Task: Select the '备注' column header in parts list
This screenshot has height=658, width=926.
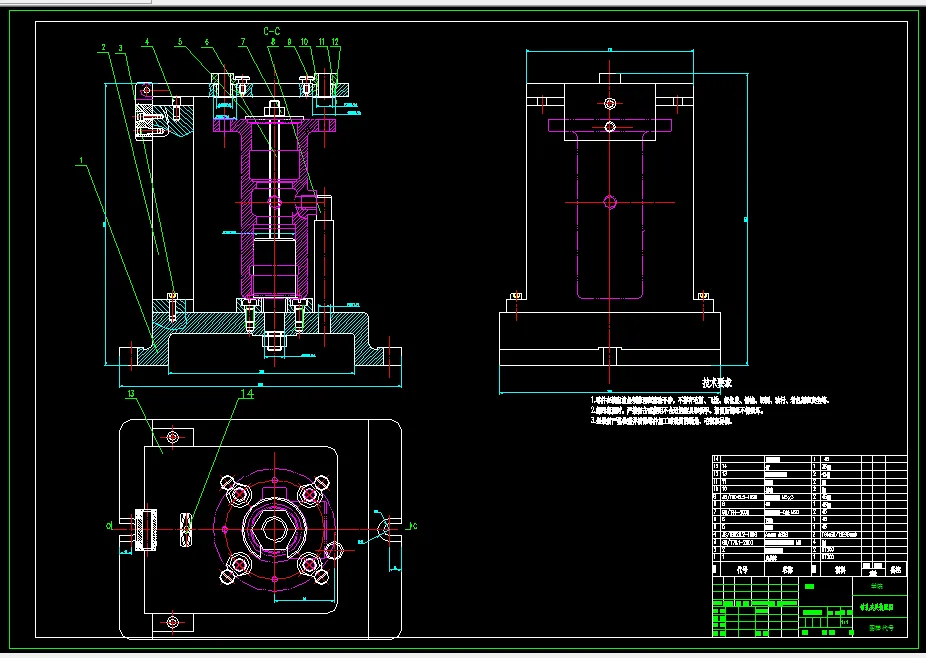Action: [896, 570]
